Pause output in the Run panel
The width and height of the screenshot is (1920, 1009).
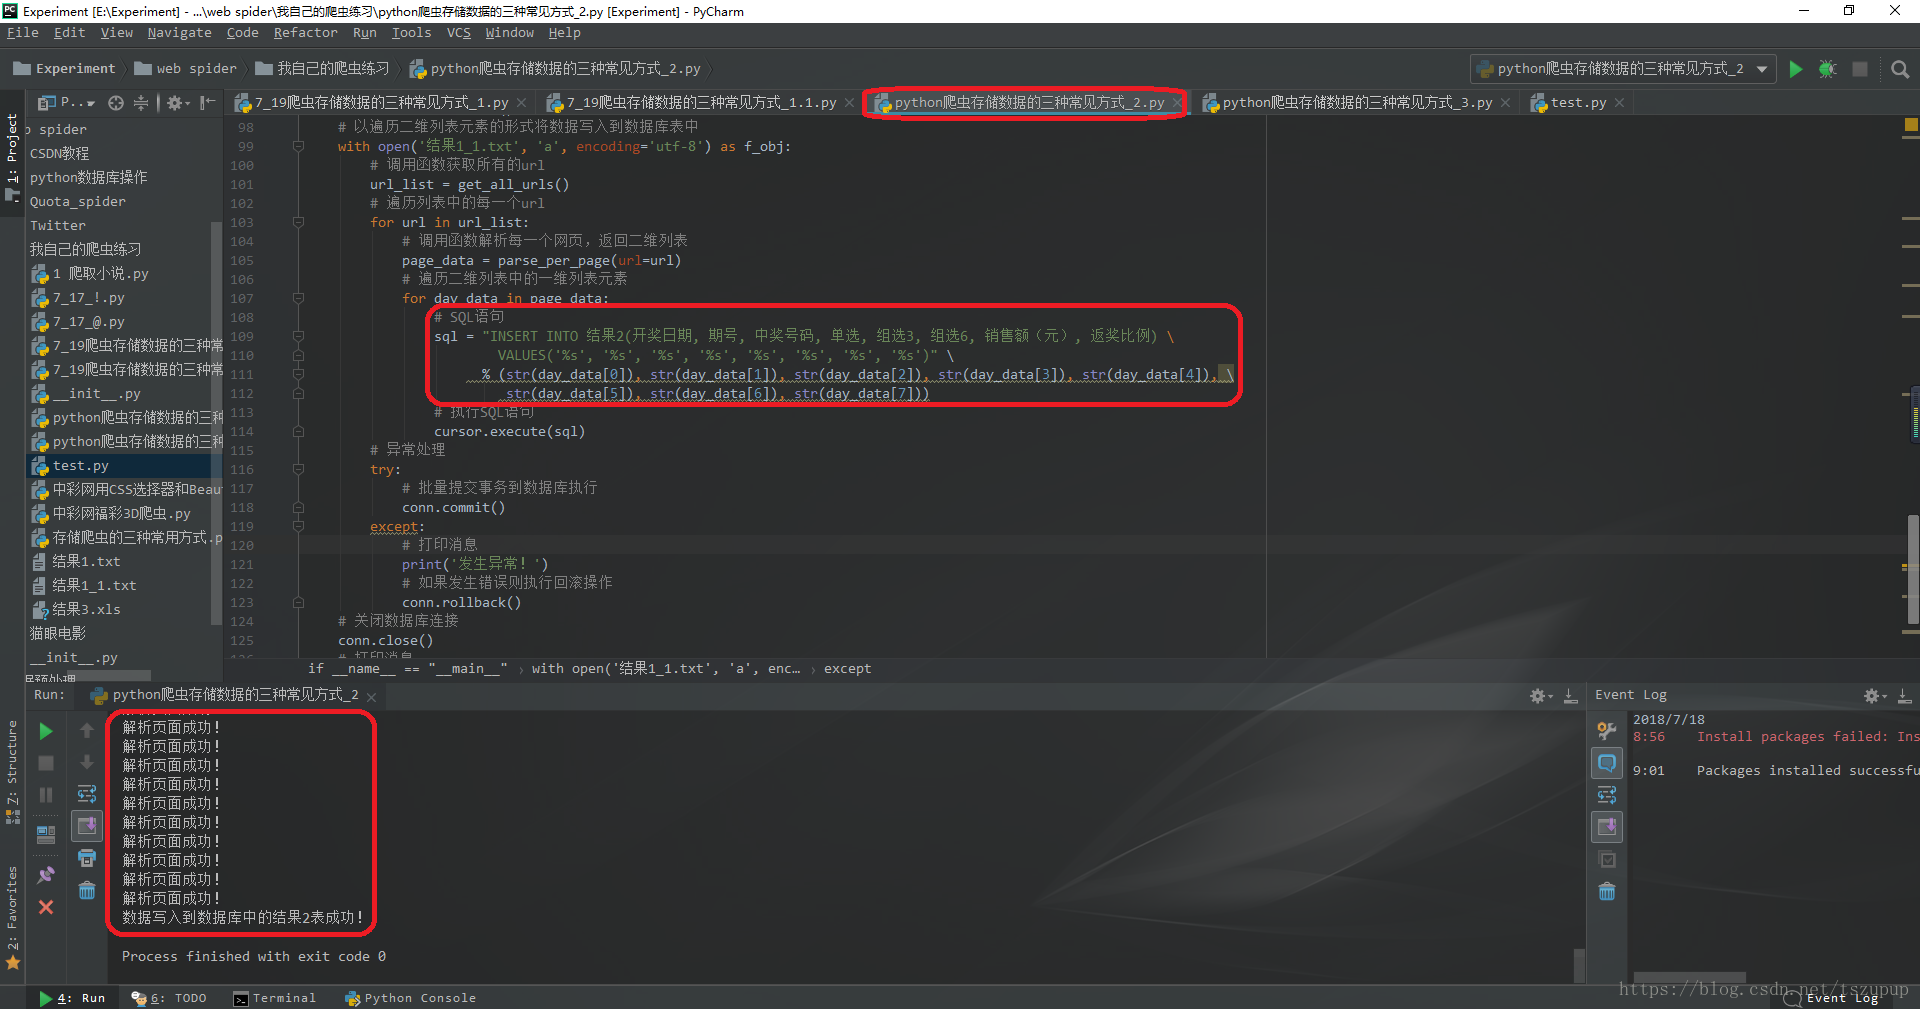[46, 795]
